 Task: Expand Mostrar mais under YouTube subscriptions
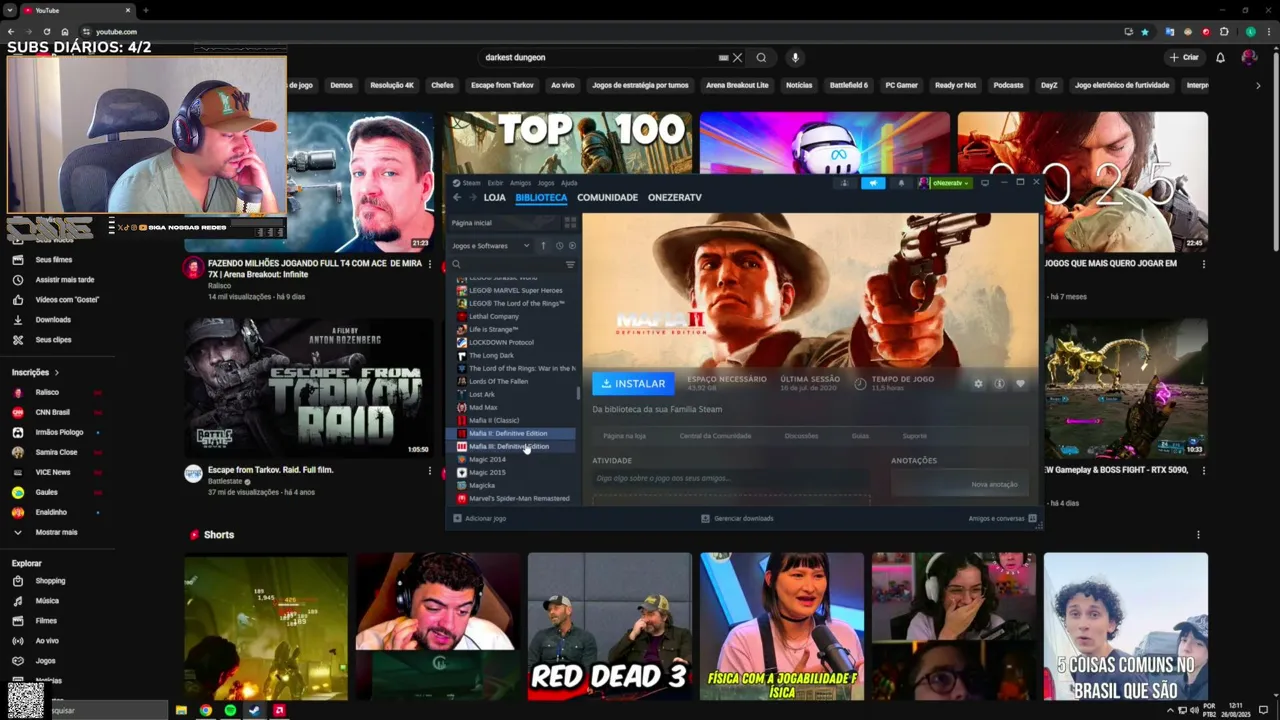coord(56,532)
